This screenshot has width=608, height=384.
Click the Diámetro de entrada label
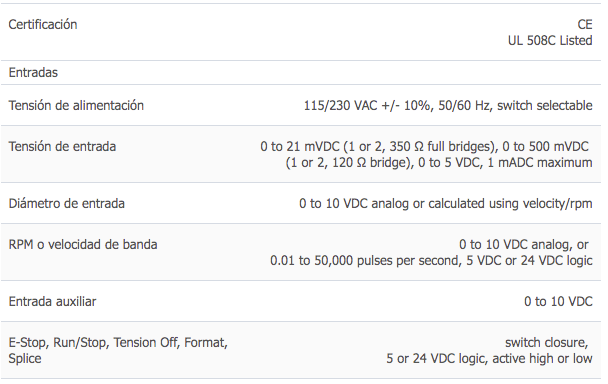(66, 204)
